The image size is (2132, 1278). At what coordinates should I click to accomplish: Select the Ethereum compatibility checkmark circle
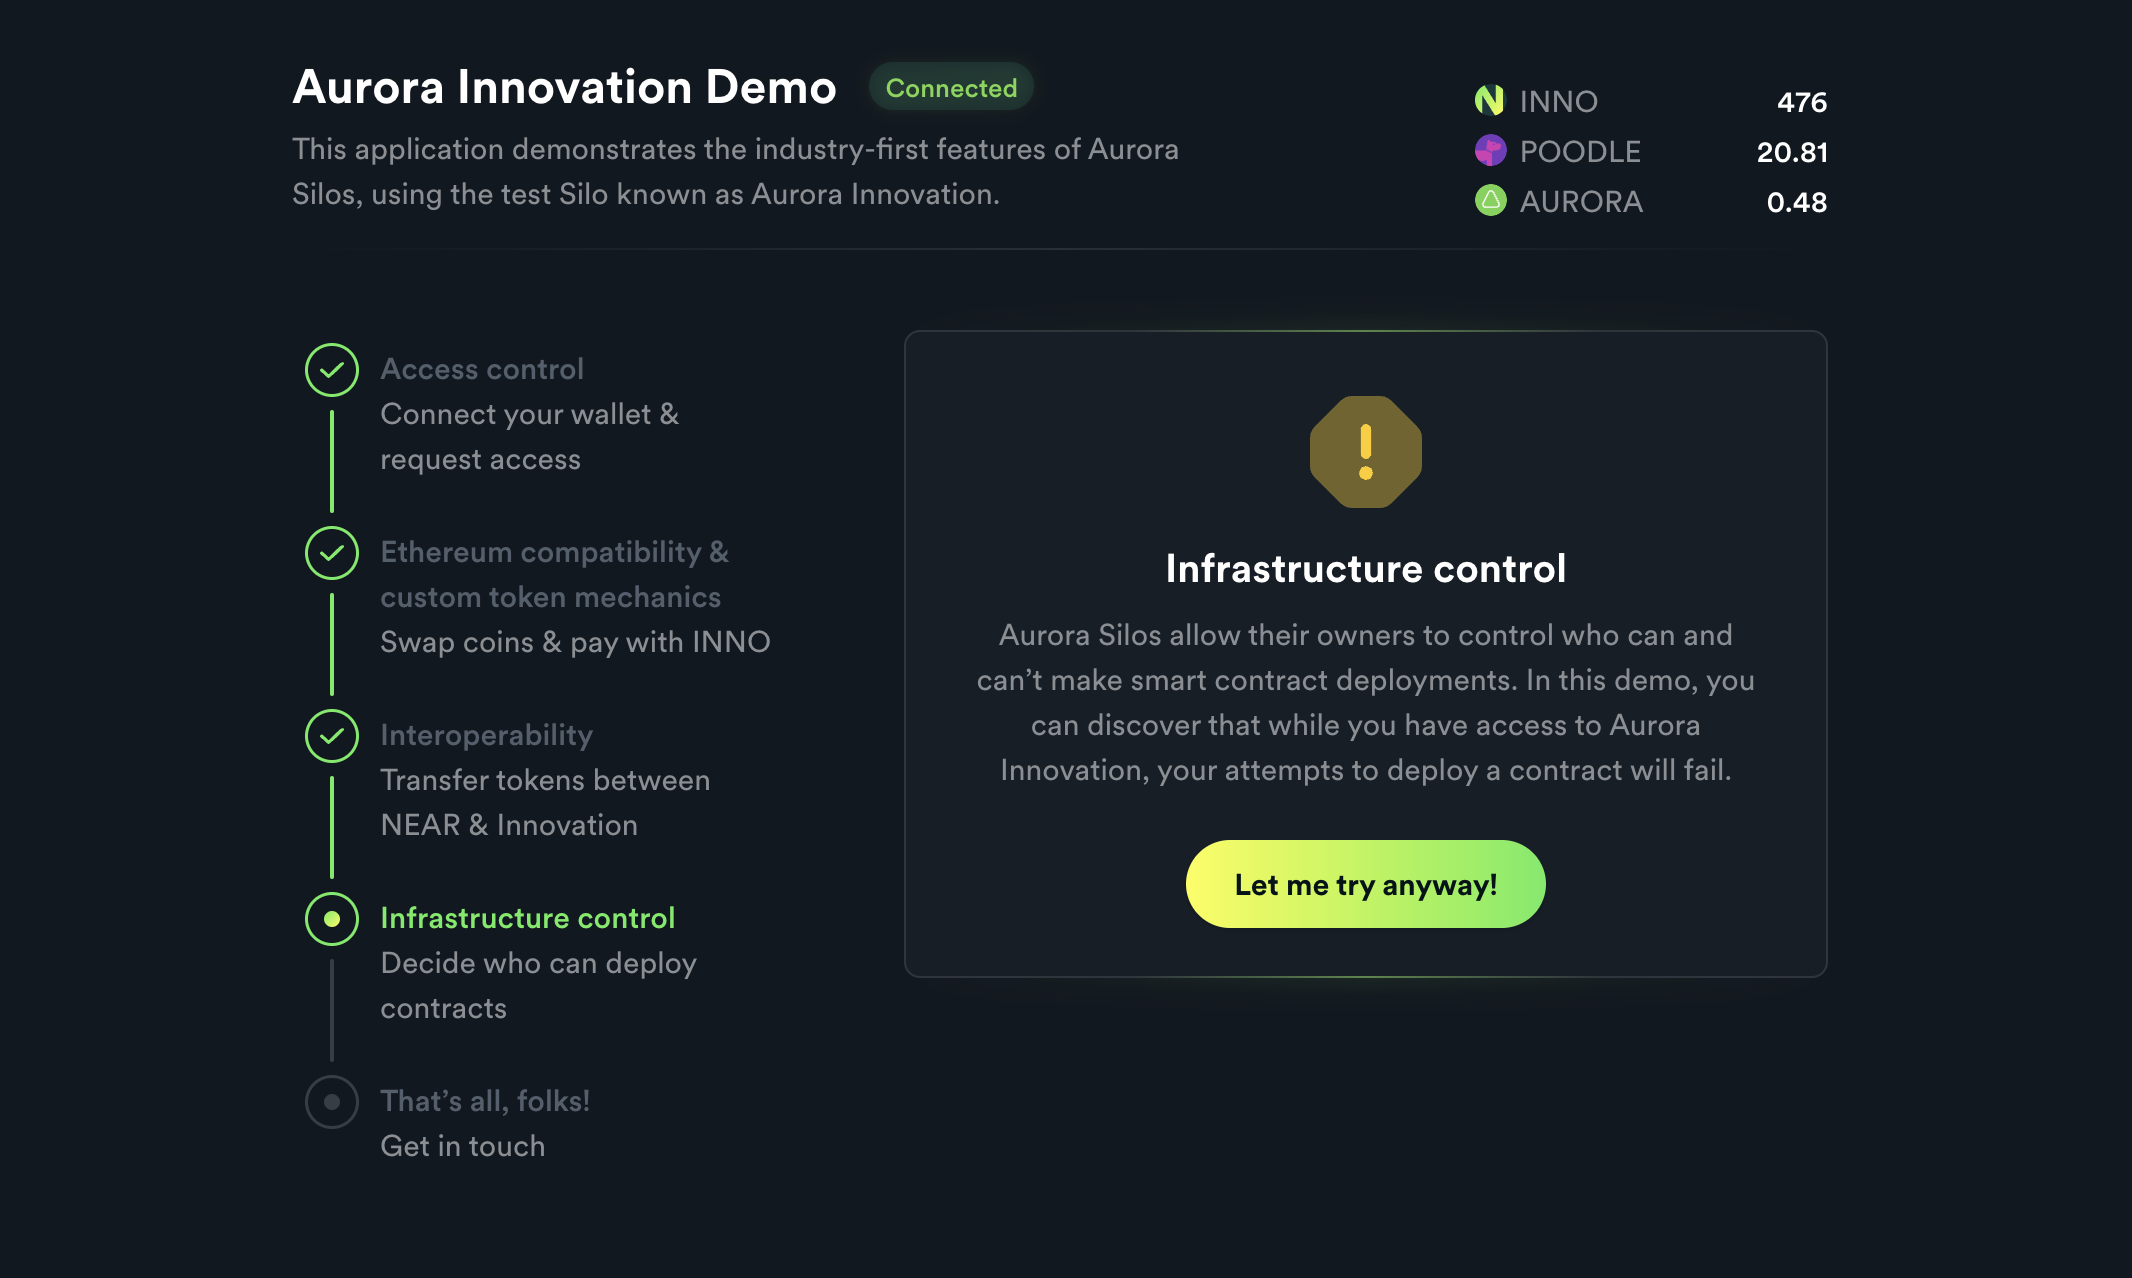(332, 553)
